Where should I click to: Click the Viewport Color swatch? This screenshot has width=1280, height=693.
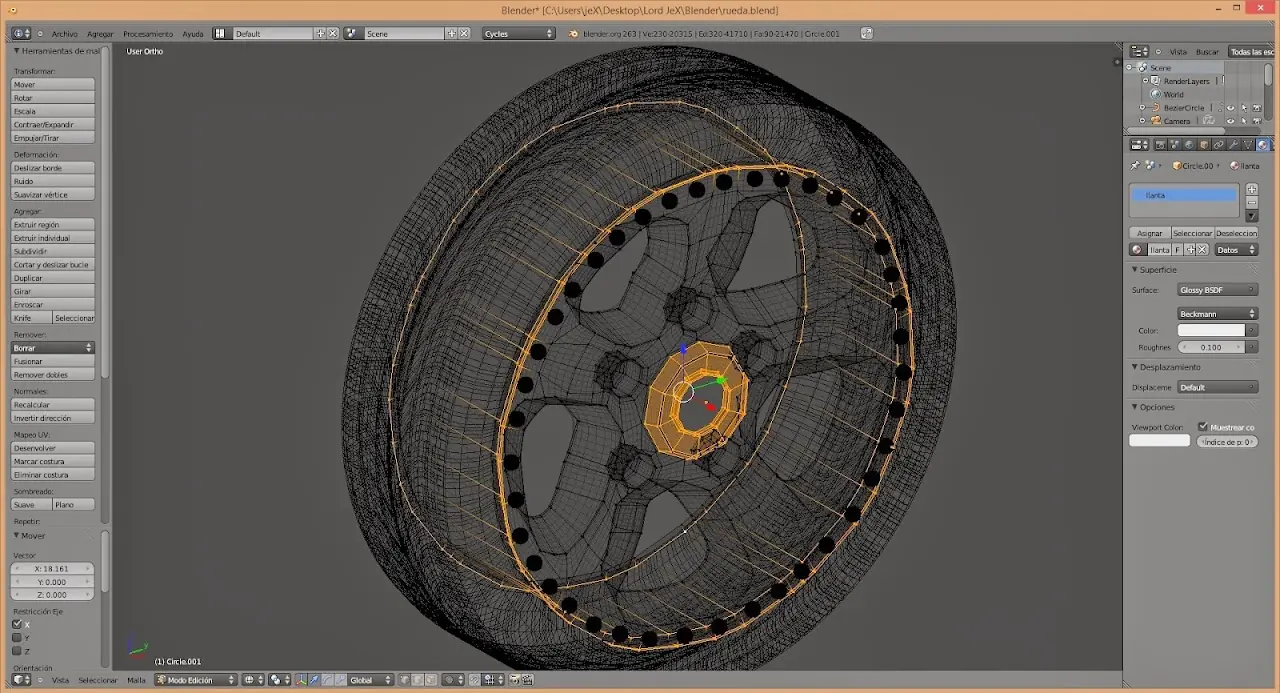[x=1159, y=441]
